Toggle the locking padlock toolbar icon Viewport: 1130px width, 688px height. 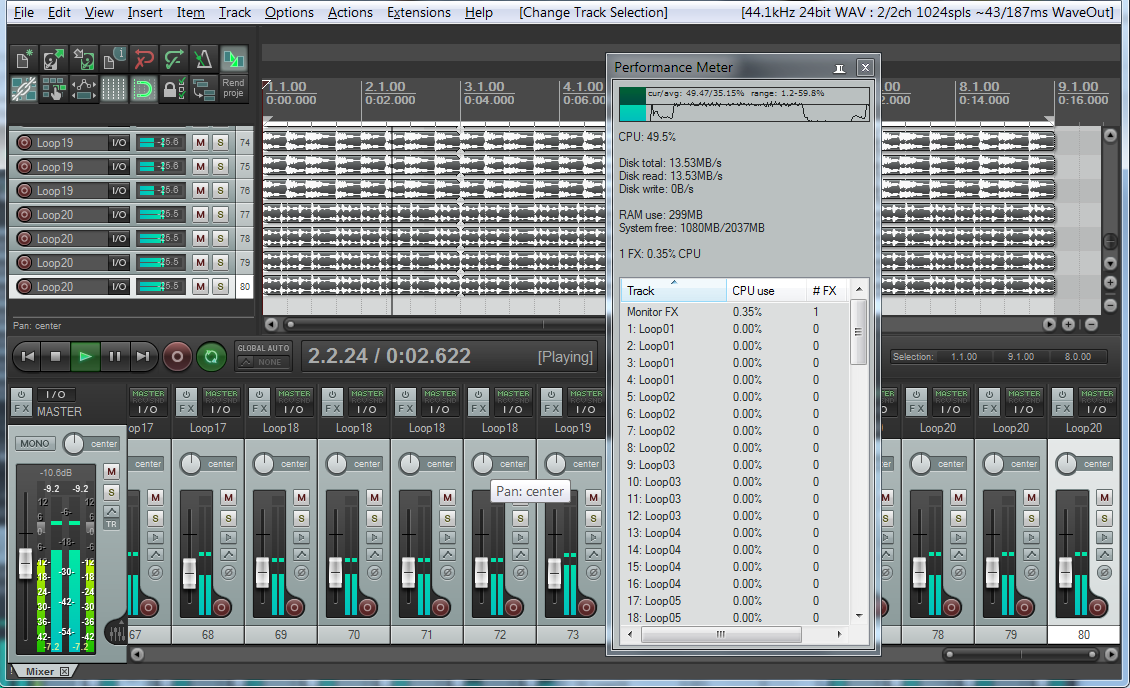point(173,90)
